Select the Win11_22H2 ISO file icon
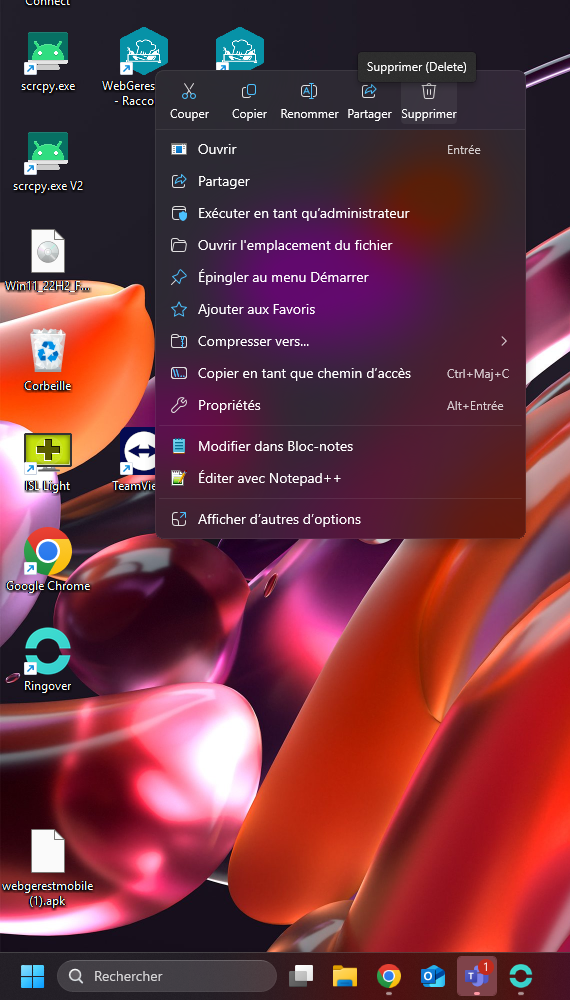 click(x=48, y=261)
